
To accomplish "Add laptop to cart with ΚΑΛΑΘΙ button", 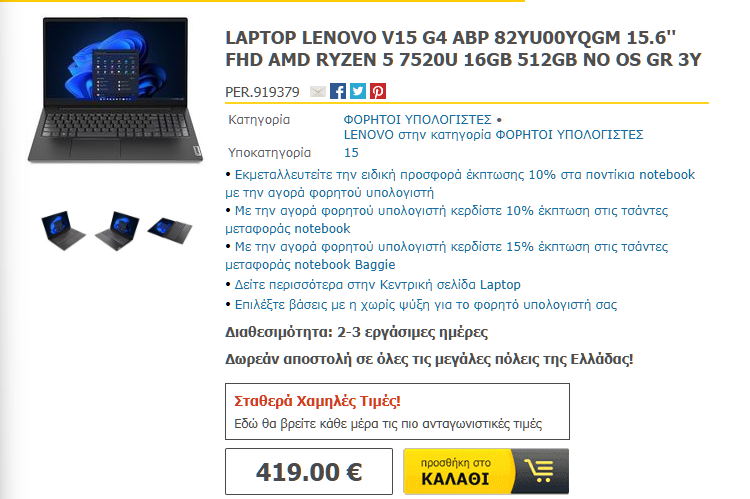I will tap(486, 471).
